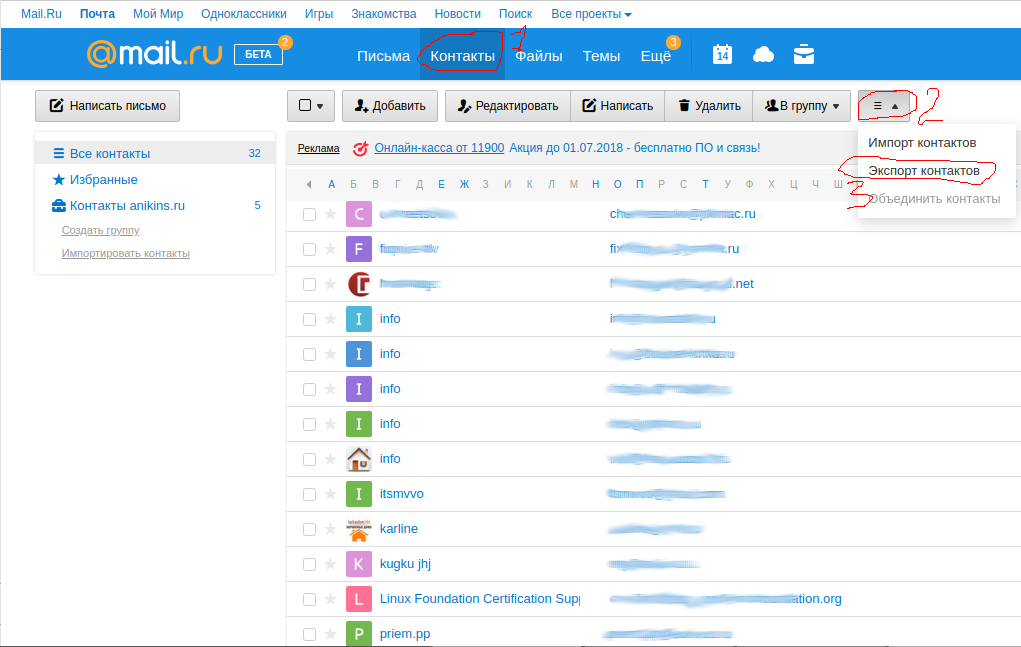Click the Добавить contact button
Image resolution: width=1021 pixels, height=647 pixels.
tap(390, 106)
